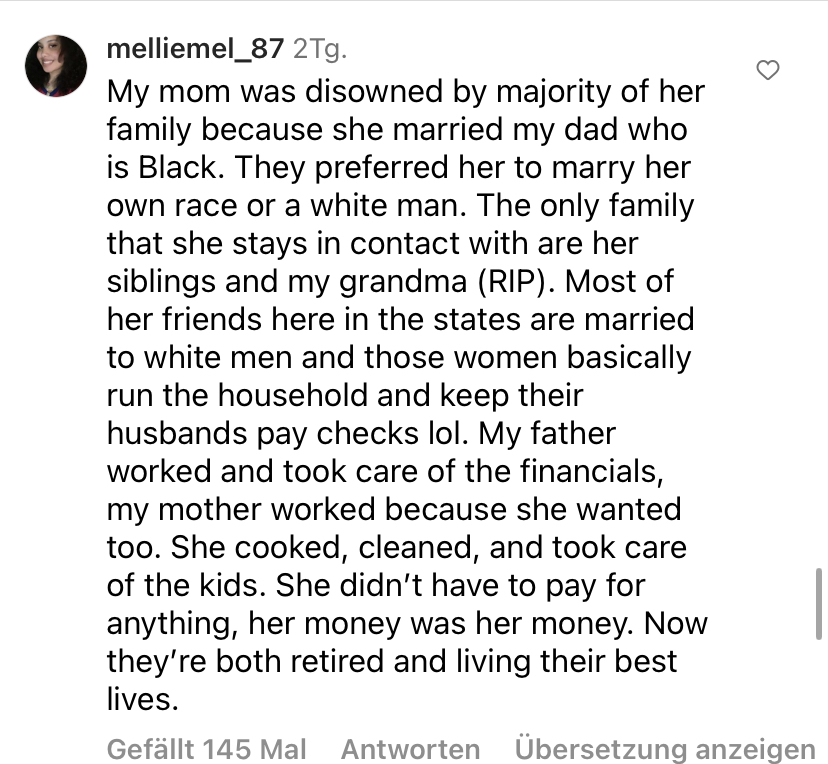The width and height of the screenshot is (828, 764).
Task: Show translation via Übersetzung anzeigen
Action: pyautogui.click(x=665, y=749)
